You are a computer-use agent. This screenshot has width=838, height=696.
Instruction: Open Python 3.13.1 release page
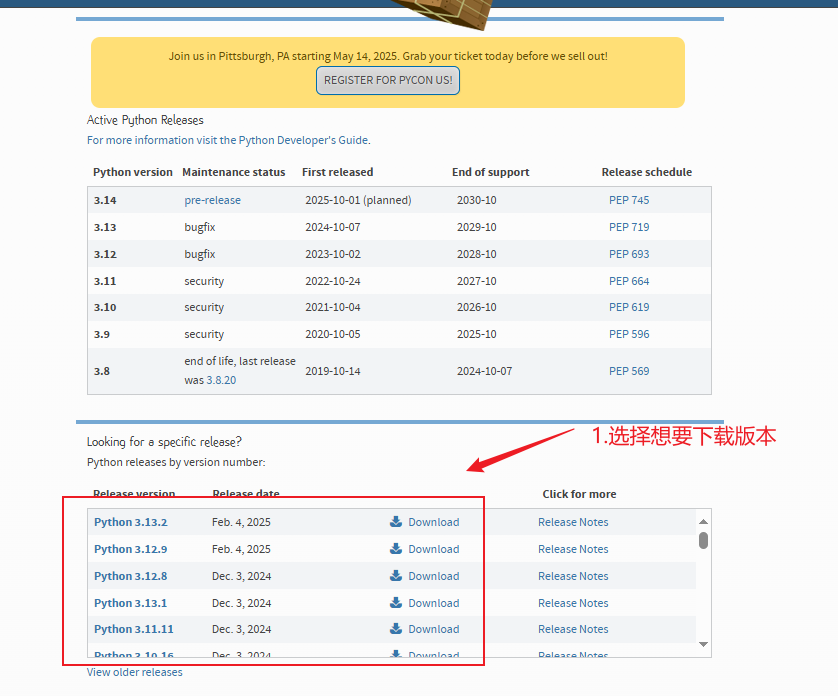(130, 603)
